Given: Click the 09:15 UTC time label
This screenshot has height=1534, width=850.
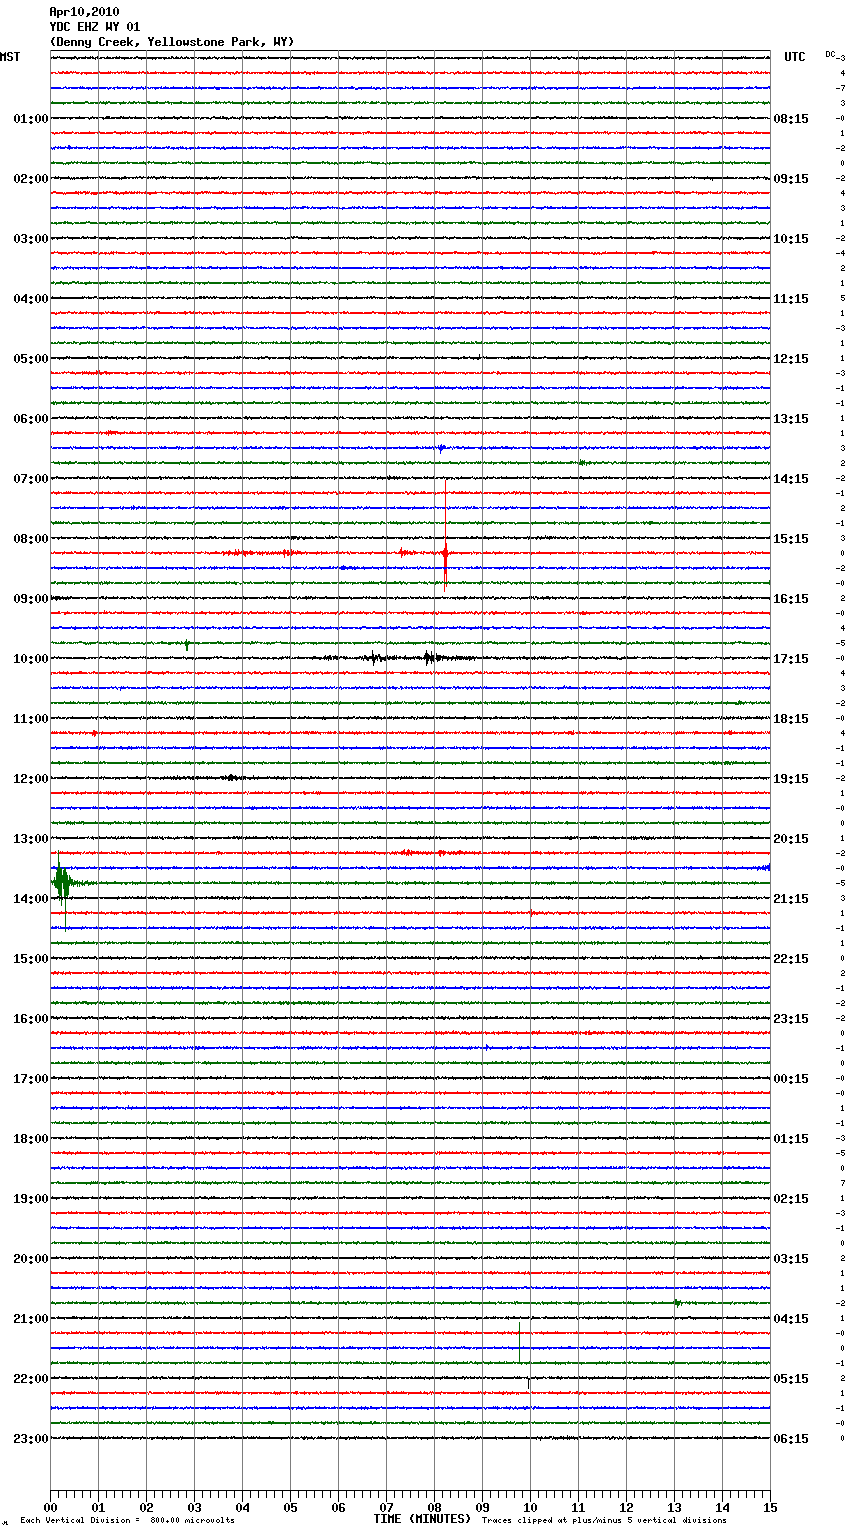Looking at the screenshot, I should coord(791,179).
